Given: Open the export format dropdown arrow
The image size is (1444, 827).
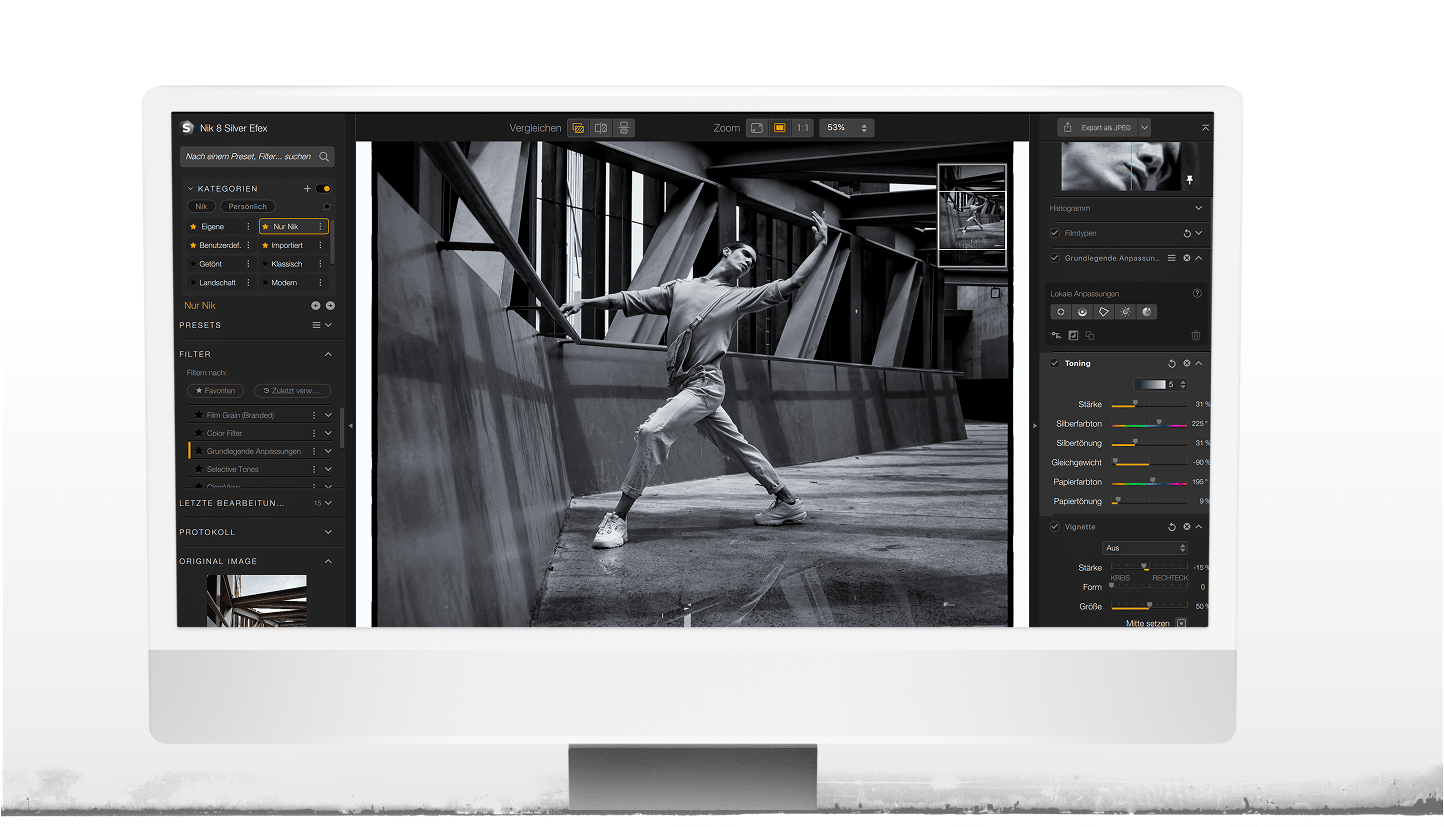Looking at the screenshot, I should coord(1145,128).
